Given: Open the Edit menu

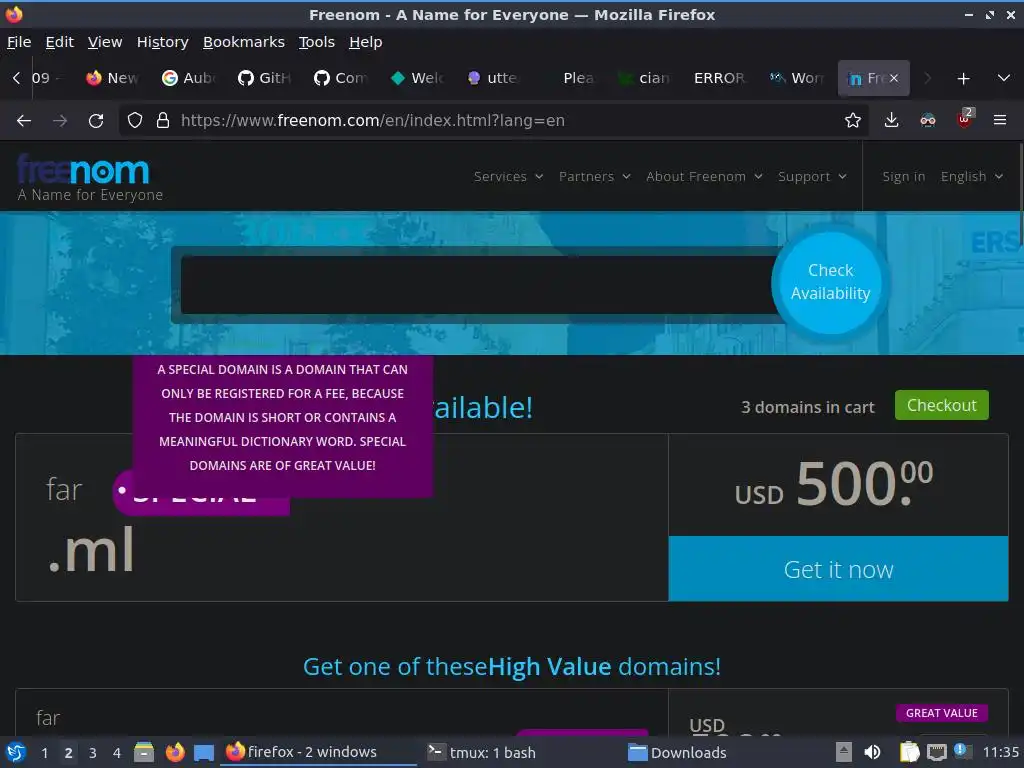Looking at the screenshot, I should (x=59, y=42).
